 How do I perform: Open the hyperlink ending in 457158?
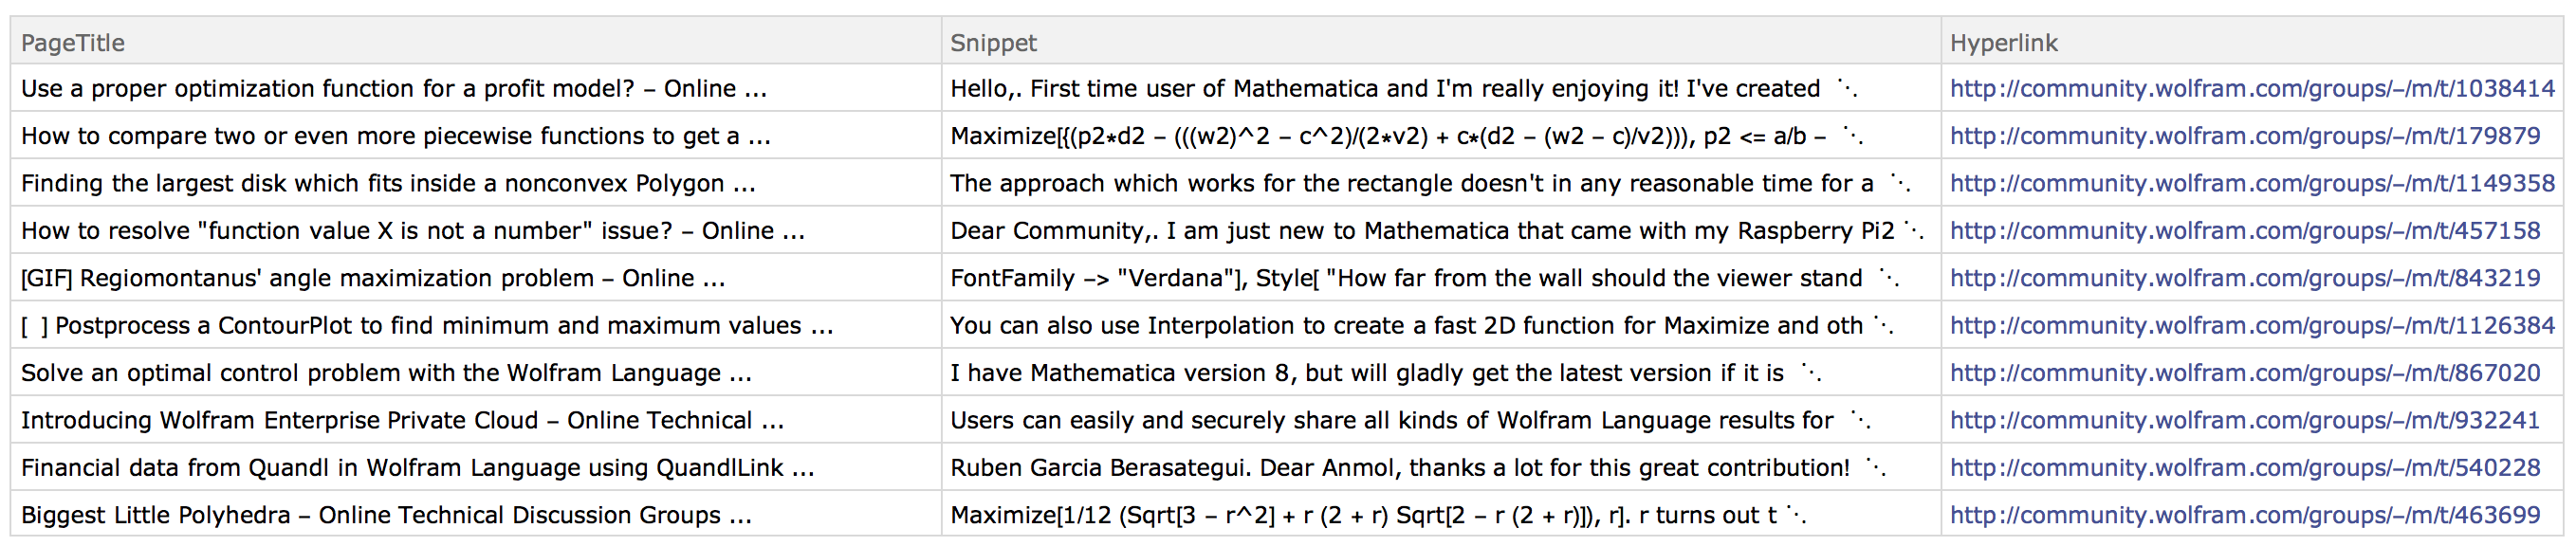[2245, 231]
